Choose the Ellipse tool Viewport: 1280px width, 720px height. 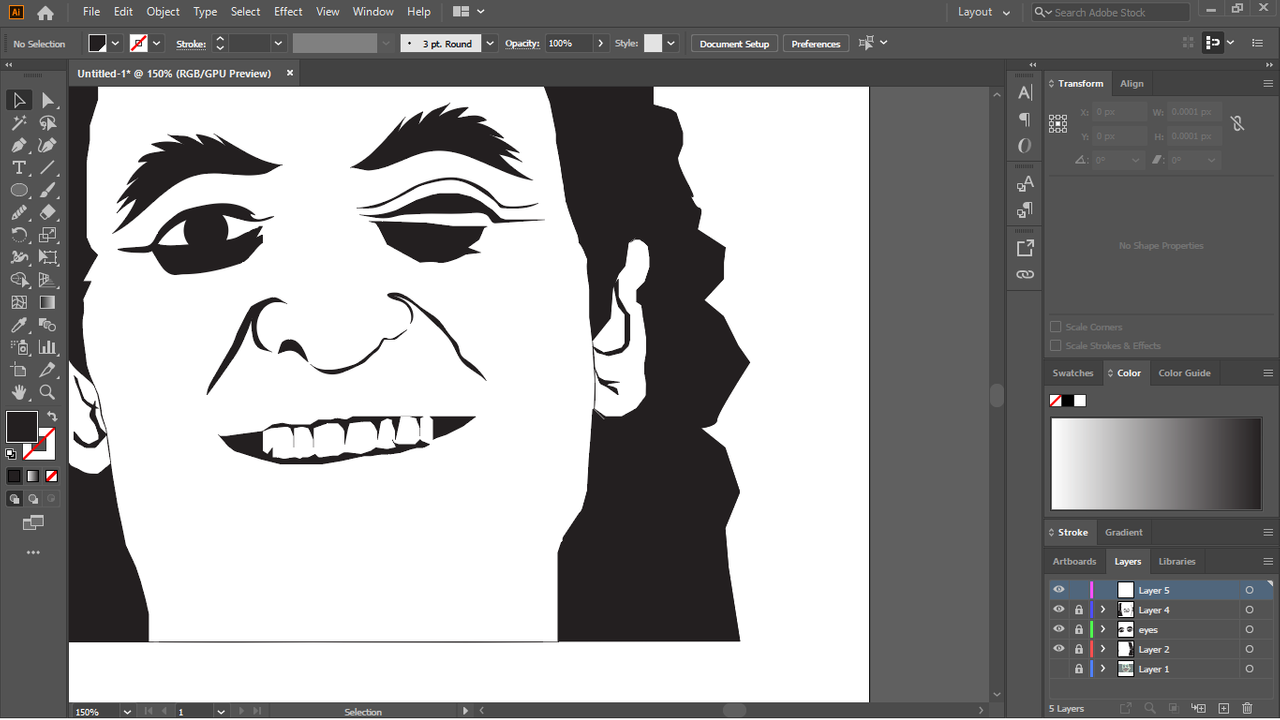tap(19, 190)
